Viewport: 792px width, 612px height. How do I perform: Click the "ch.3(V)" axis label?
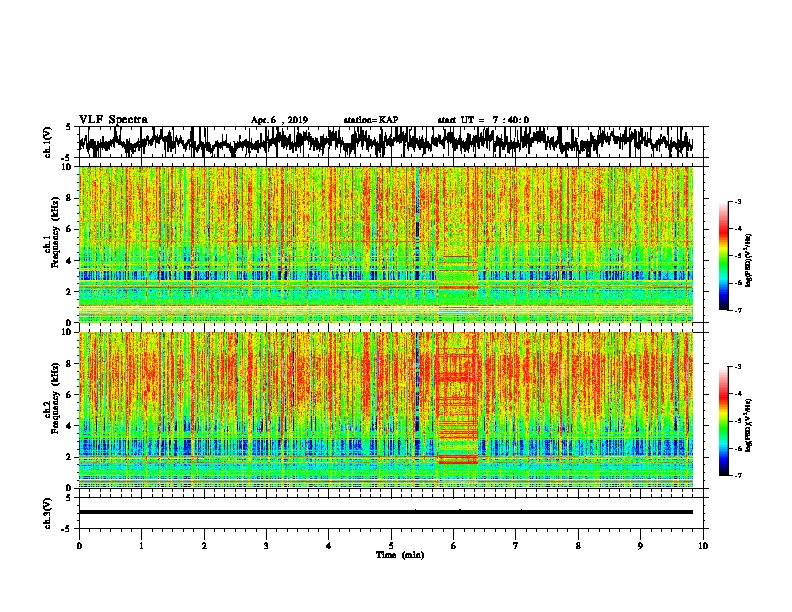(x=48, y=514)
